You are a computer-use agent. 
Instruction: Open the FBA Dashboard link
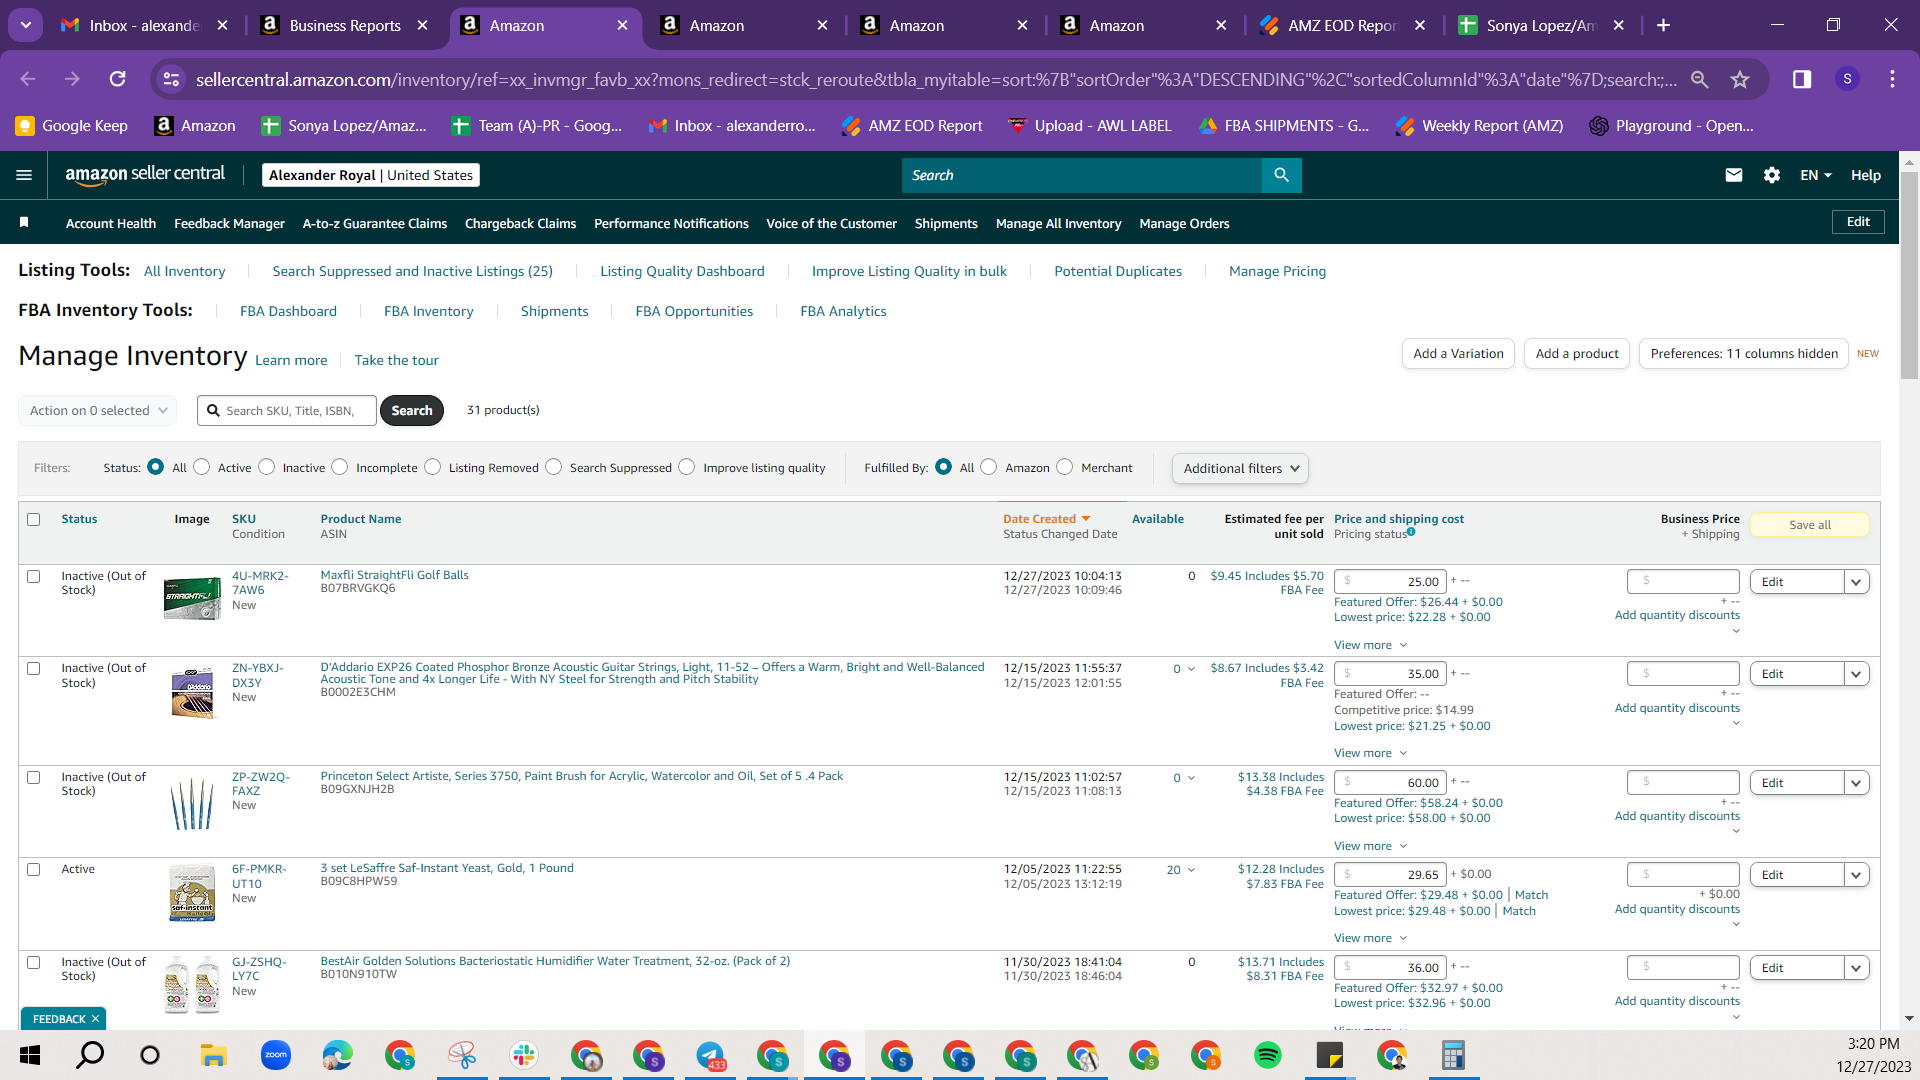288,311
